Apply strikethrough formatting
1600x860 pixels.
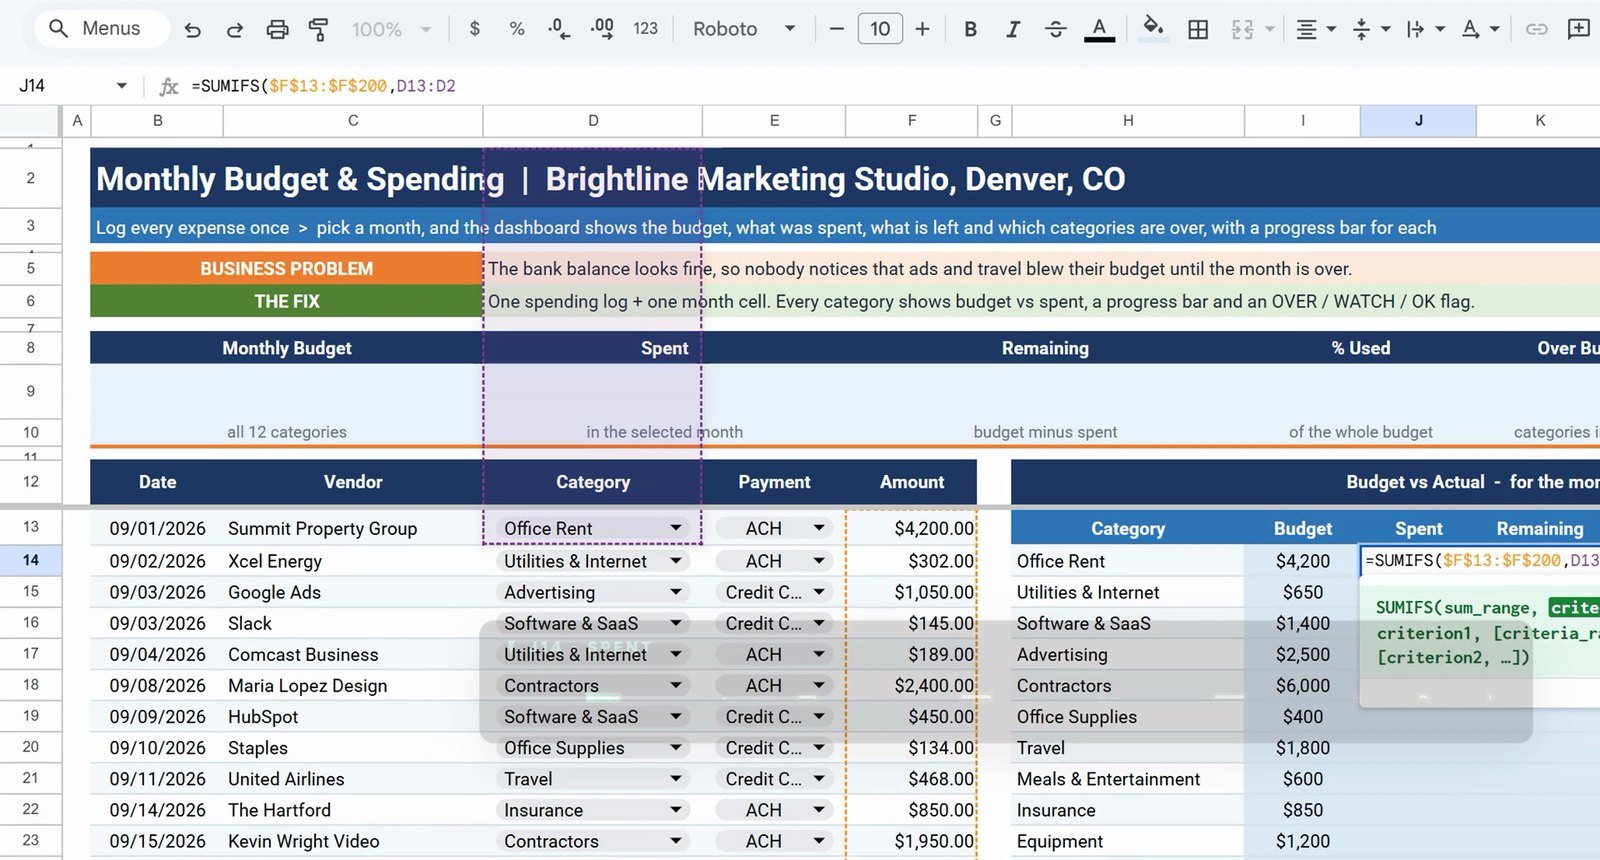[x=1055, y=29]
